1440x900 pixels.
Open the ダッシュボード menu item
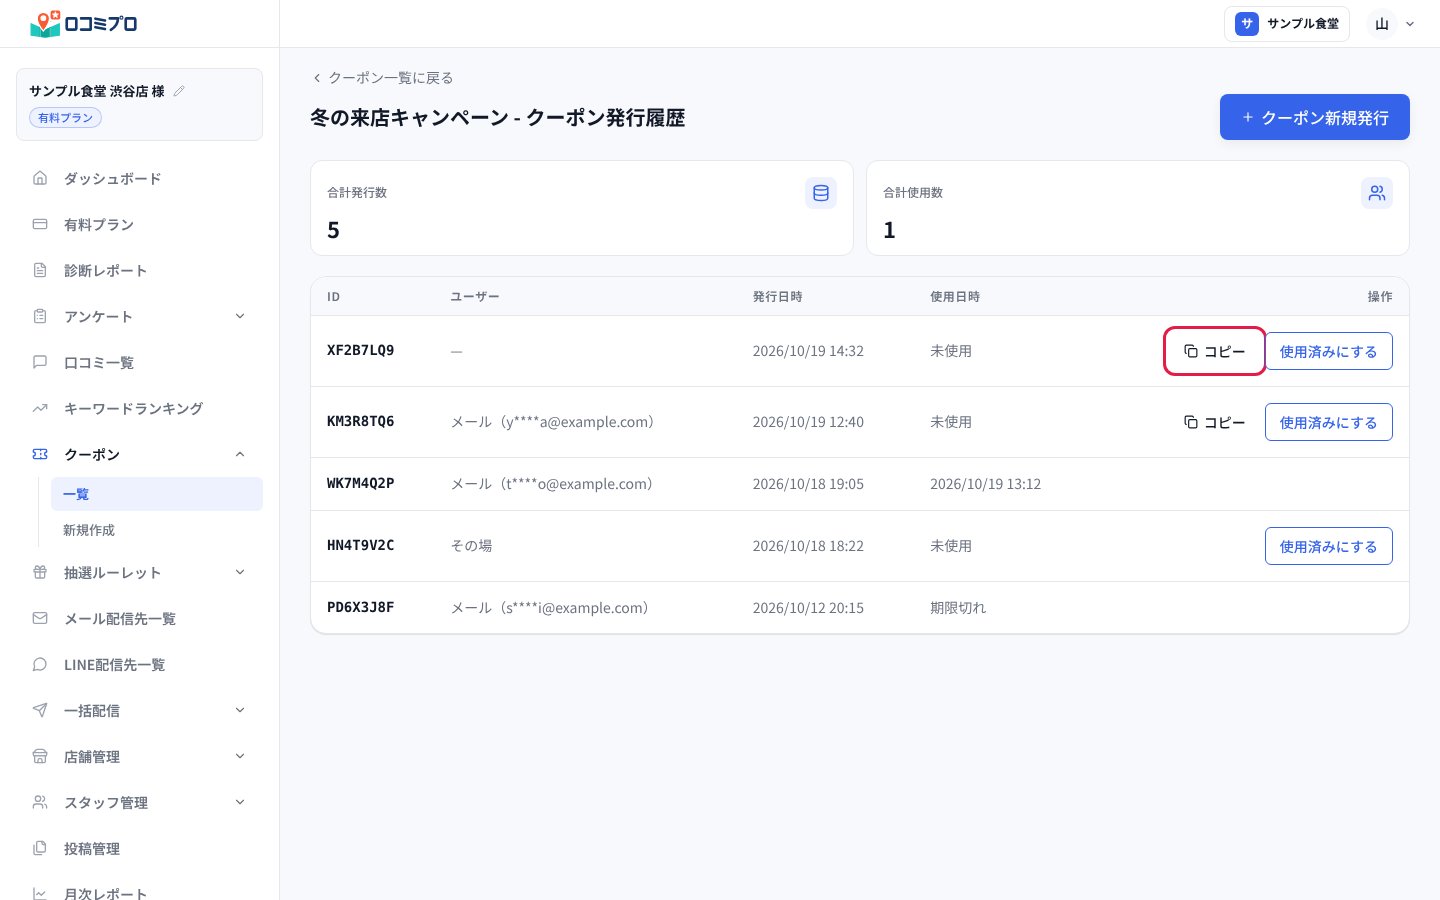tap(139, 178)
